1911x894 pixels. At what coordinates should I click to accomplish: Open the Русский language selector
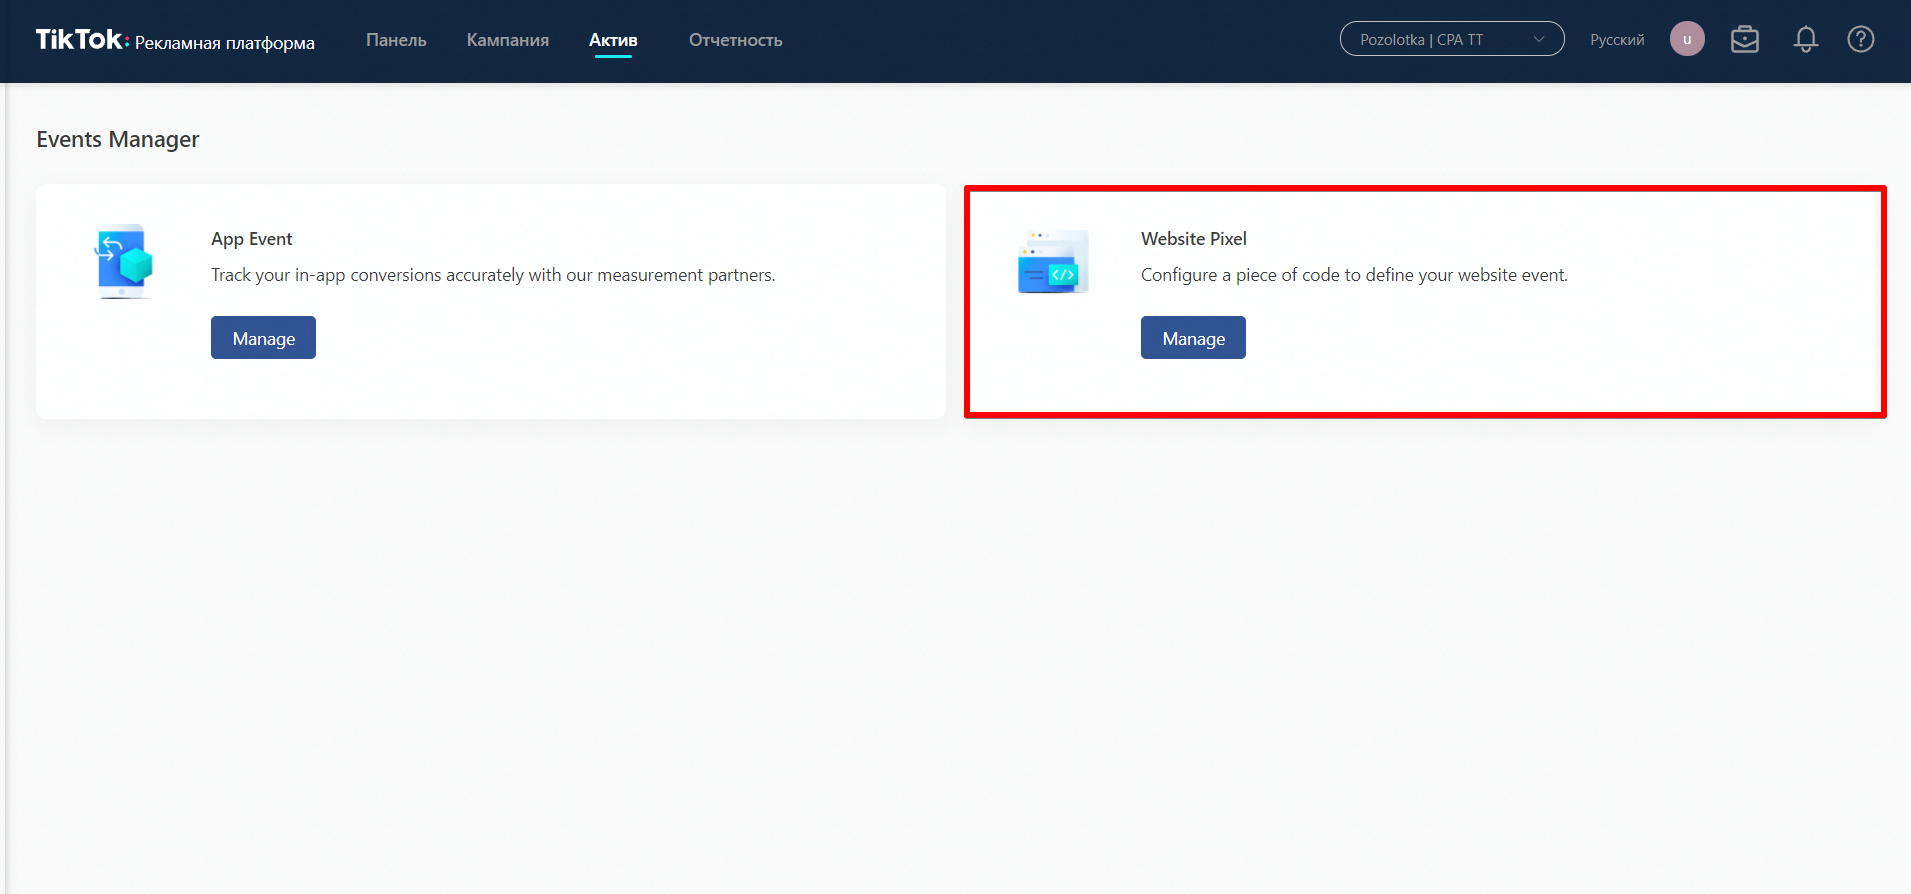tap(1617, 40)
